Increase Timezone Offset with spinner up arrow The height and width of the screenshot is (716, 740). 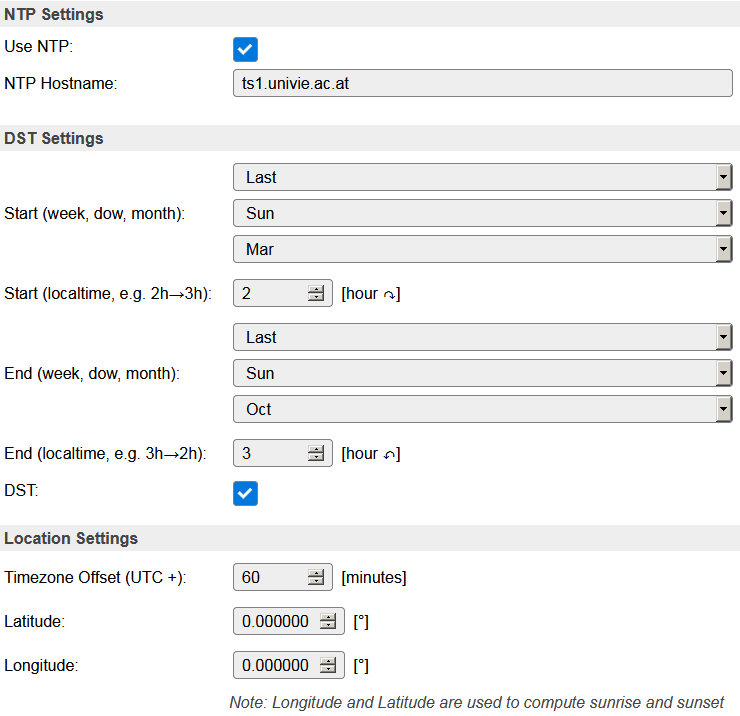pyautogui.click(x=316, y=573)
